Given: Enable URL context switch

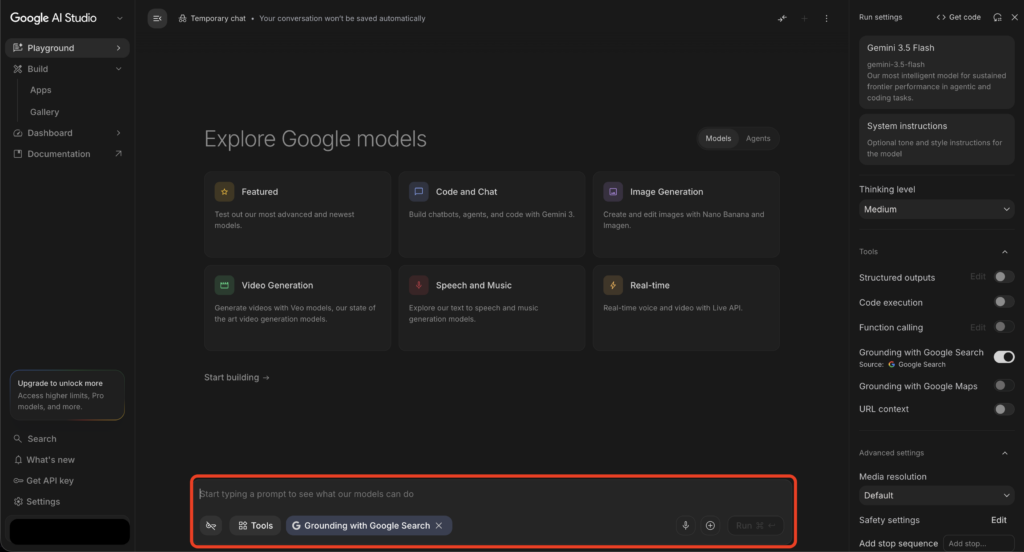Looking at the screenshot, I should click(x=1004, y=409).
